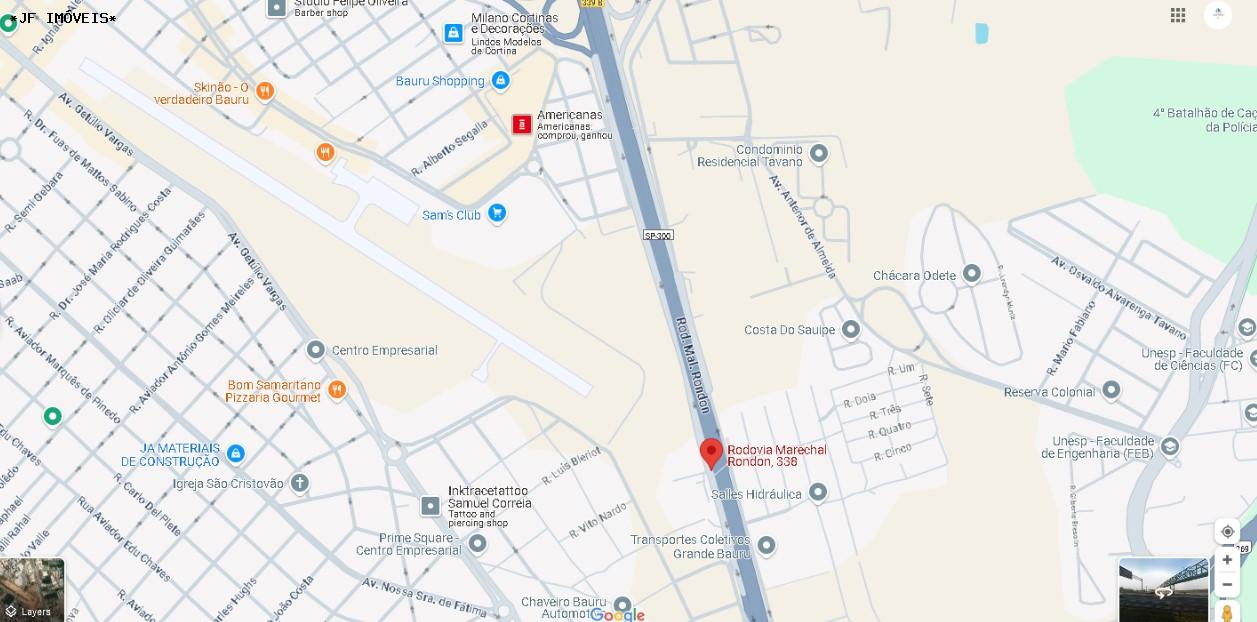Viewport: 1257px width, 622px height.
Task: Center map on my location button
Action: coord(1227,532)
